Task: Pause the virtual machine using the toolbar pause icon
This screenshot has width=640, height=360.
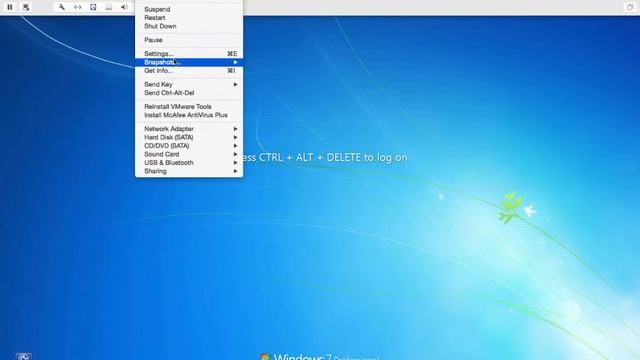Action: [10, 7]
